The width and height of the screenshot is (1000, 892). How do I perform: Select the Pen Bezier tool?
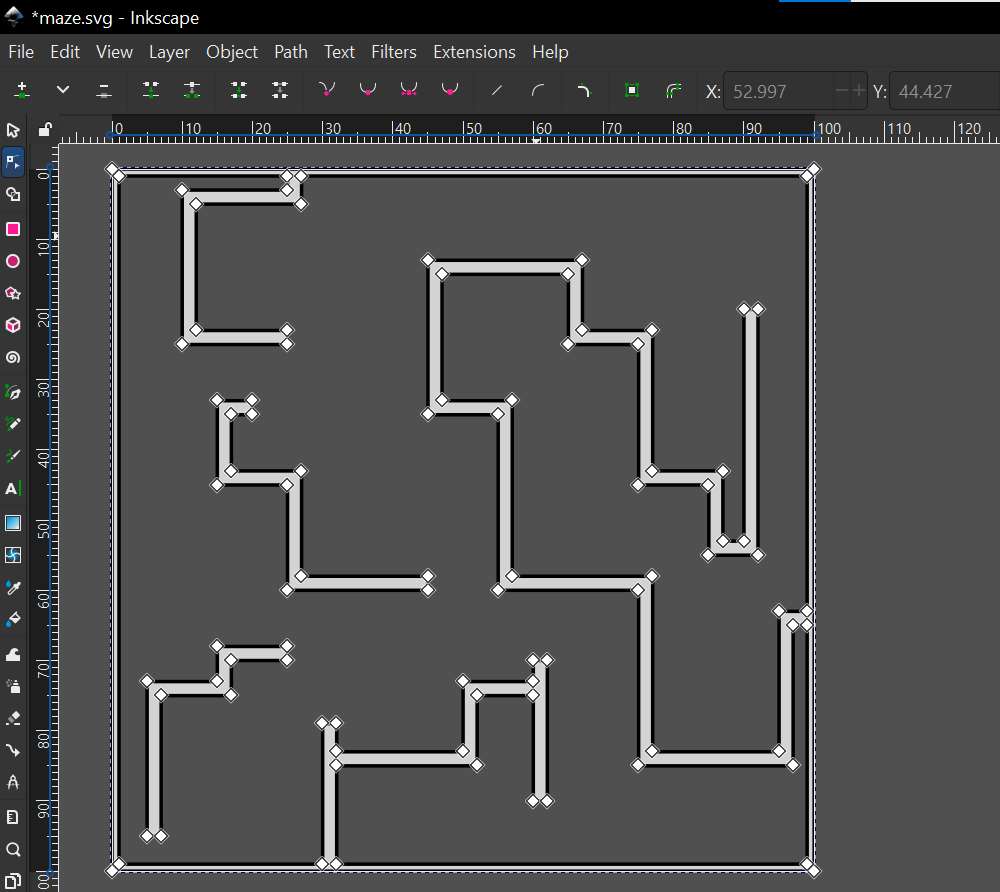coord(13,392)
